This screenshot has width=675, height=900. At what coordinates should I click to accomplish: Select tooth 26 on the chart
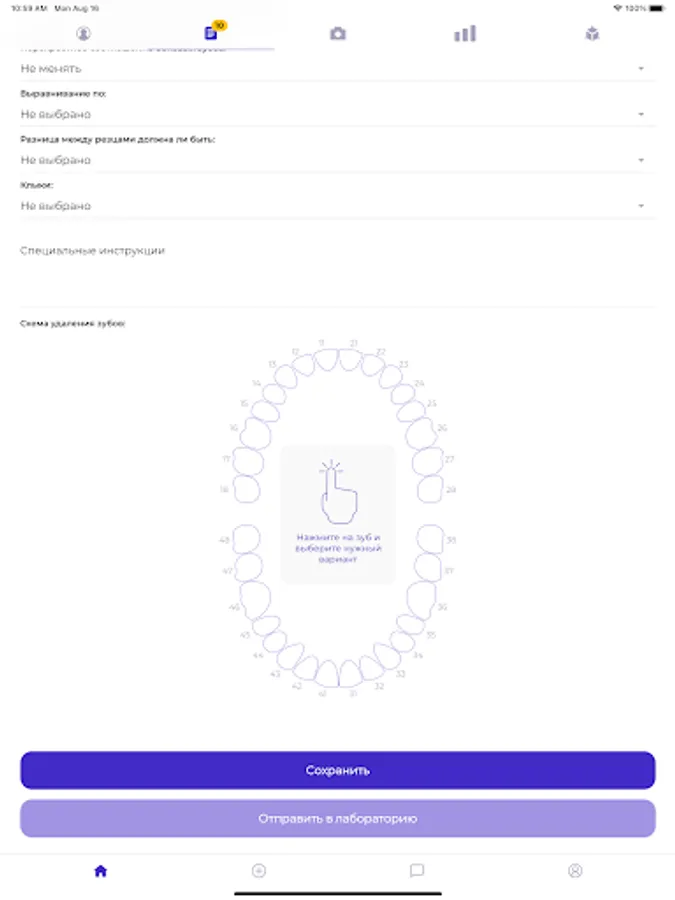pos(421,434)
